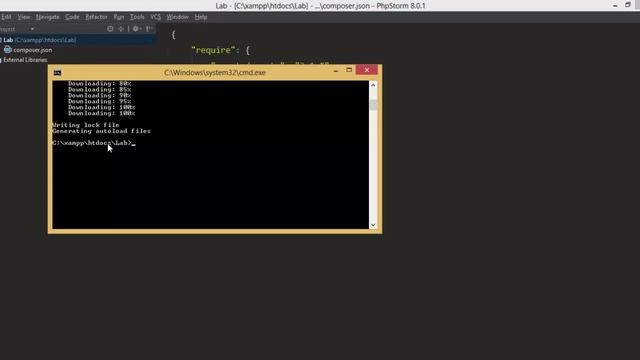Screen dimensions: 640x360
Task: Click the composer.json file icon
Action: tap(8, 50)
